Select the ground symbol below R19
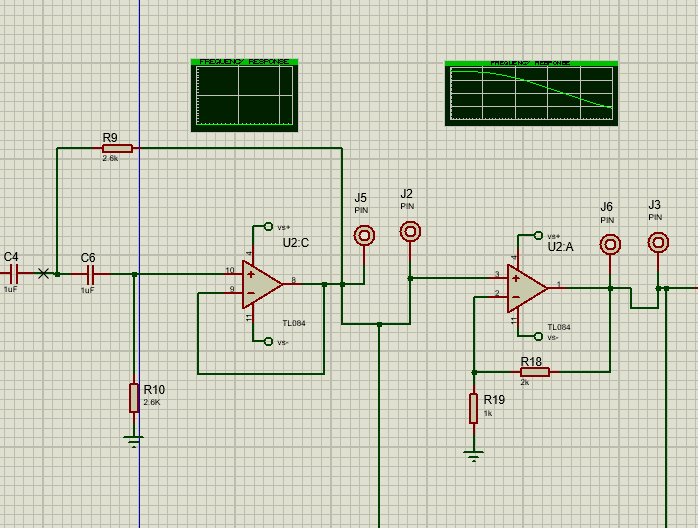The height and width of the screenshot is (528, 698). point(474,456)
